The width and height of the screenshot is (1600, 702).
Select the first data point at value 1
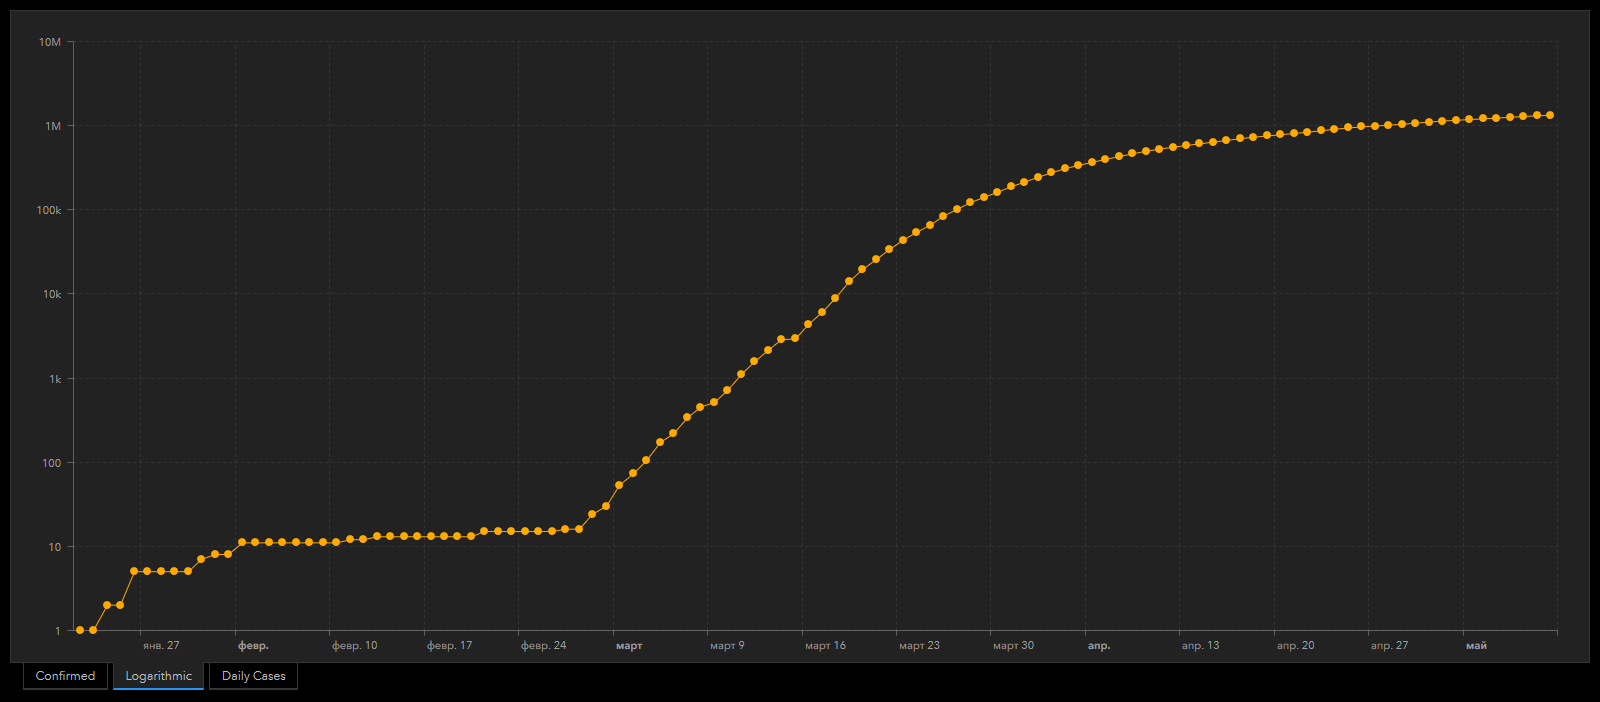80,630
